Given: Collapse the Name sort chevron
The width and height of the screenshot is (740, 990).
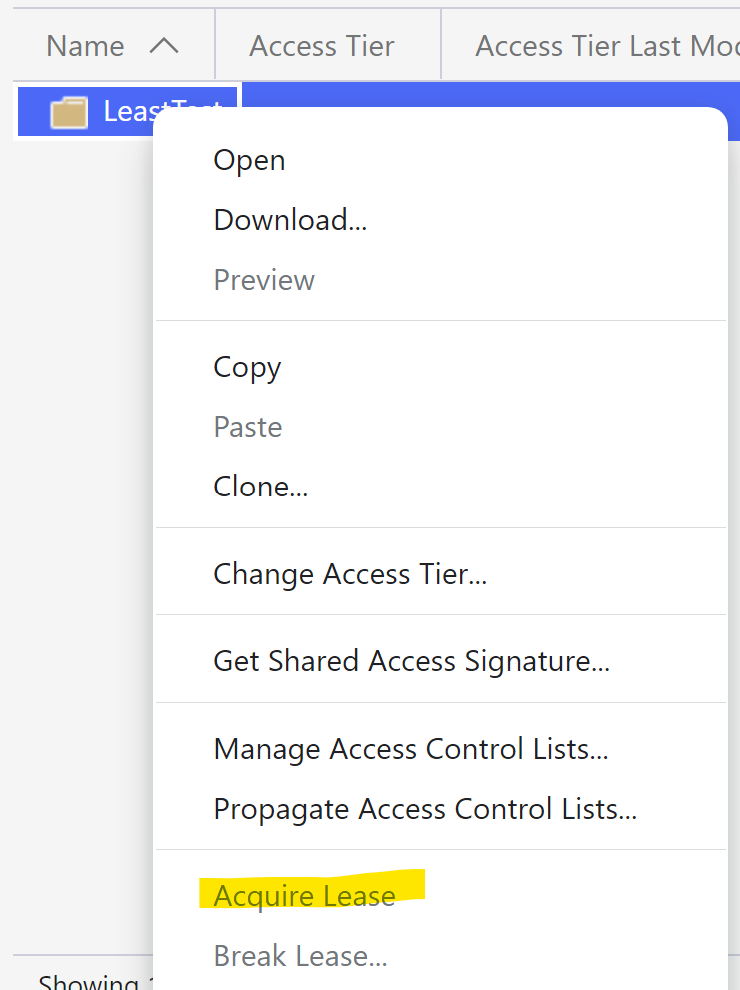Looking at the screenshot, I should pos(165,45).
